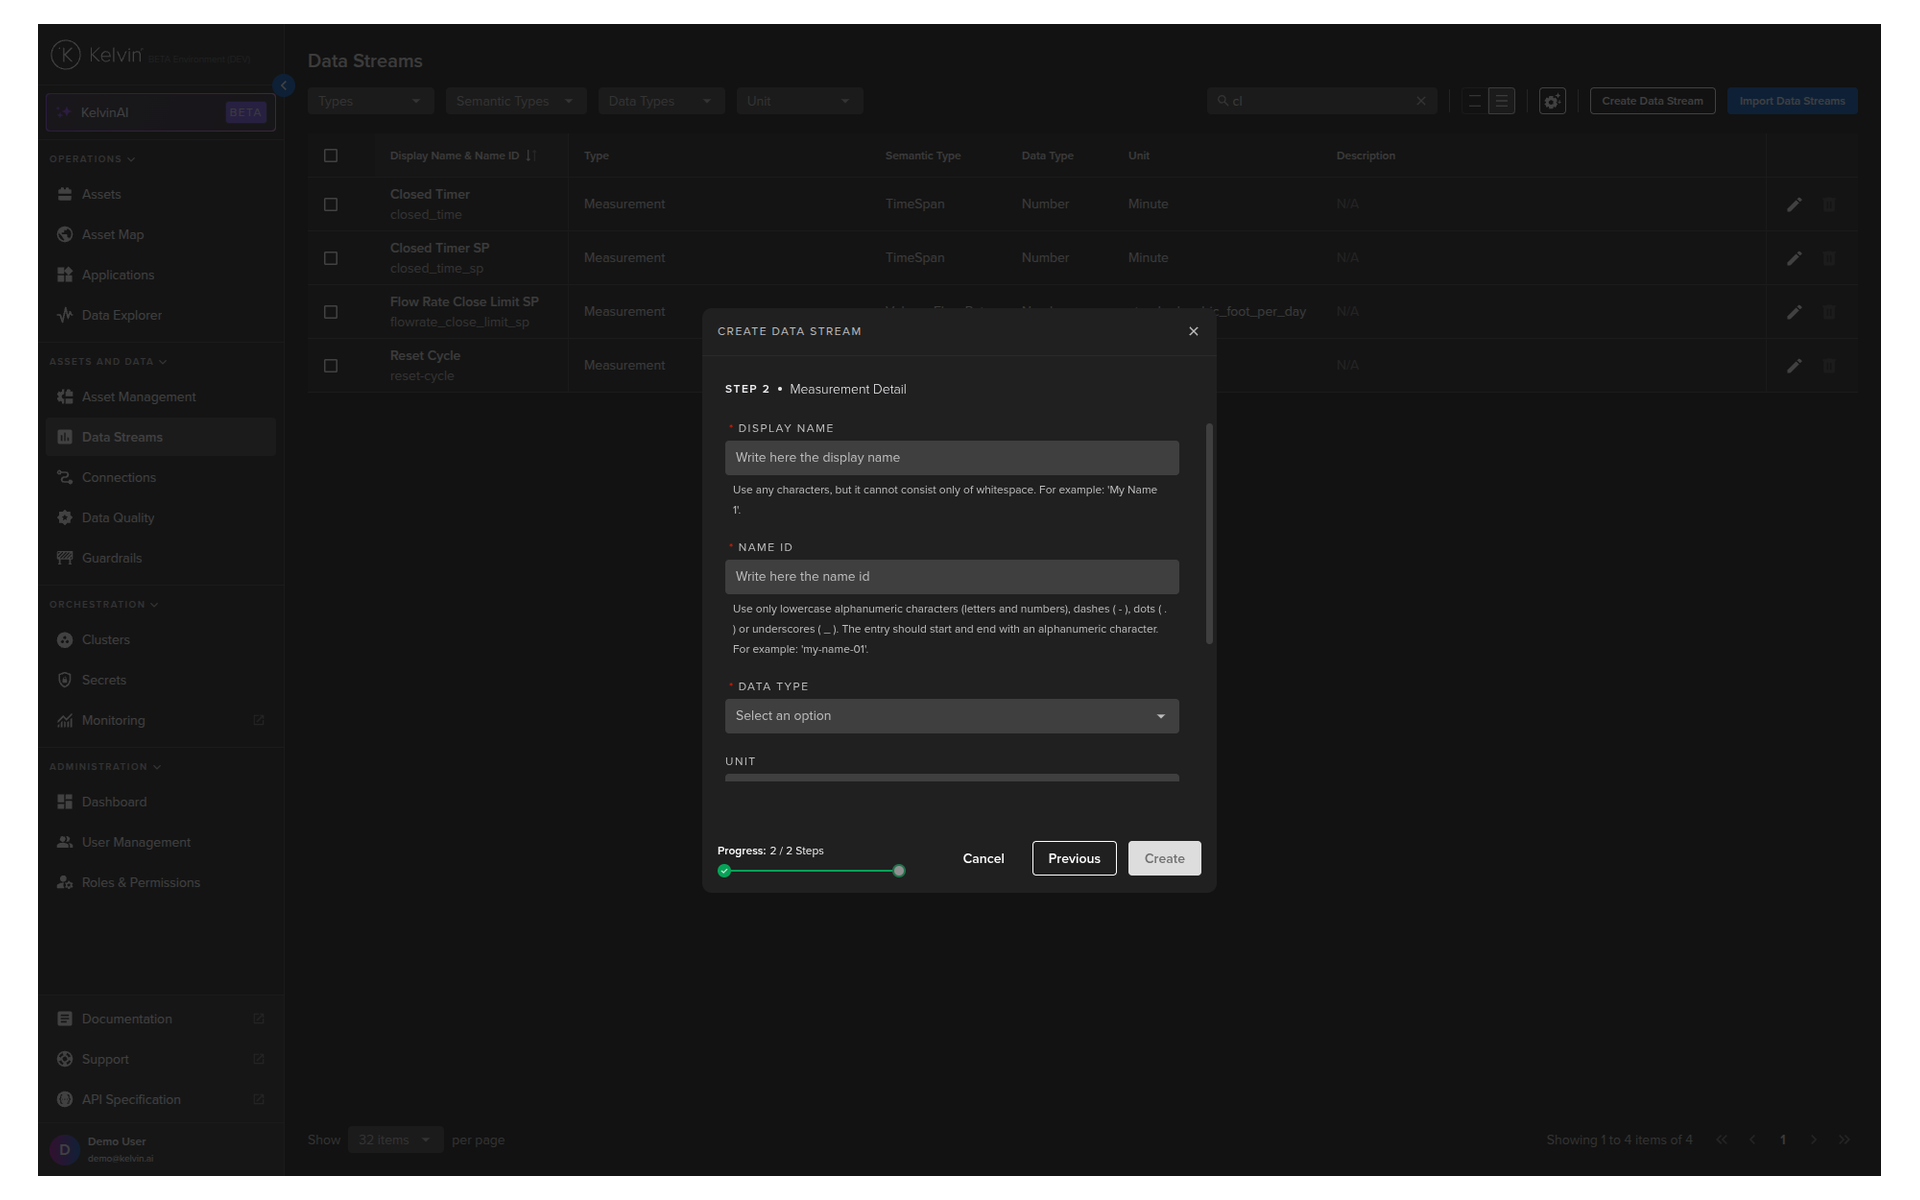Screen dimensions: 1920x1200
Task: Click the trash icon for Closed Timer SP
Action: pyautogui.click(x=1828, y=258)
